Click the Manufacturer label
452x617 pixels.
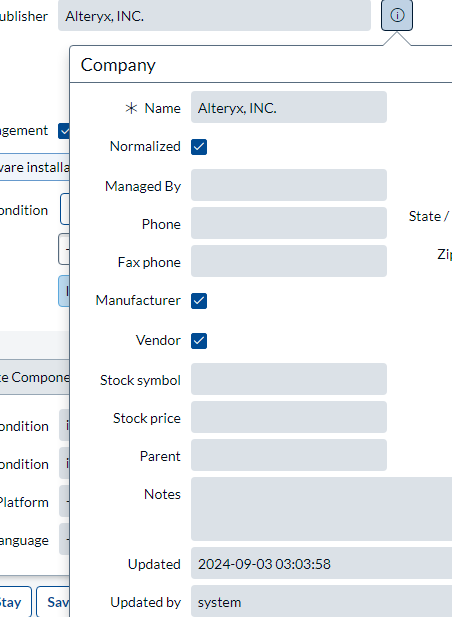click(138, 300)
